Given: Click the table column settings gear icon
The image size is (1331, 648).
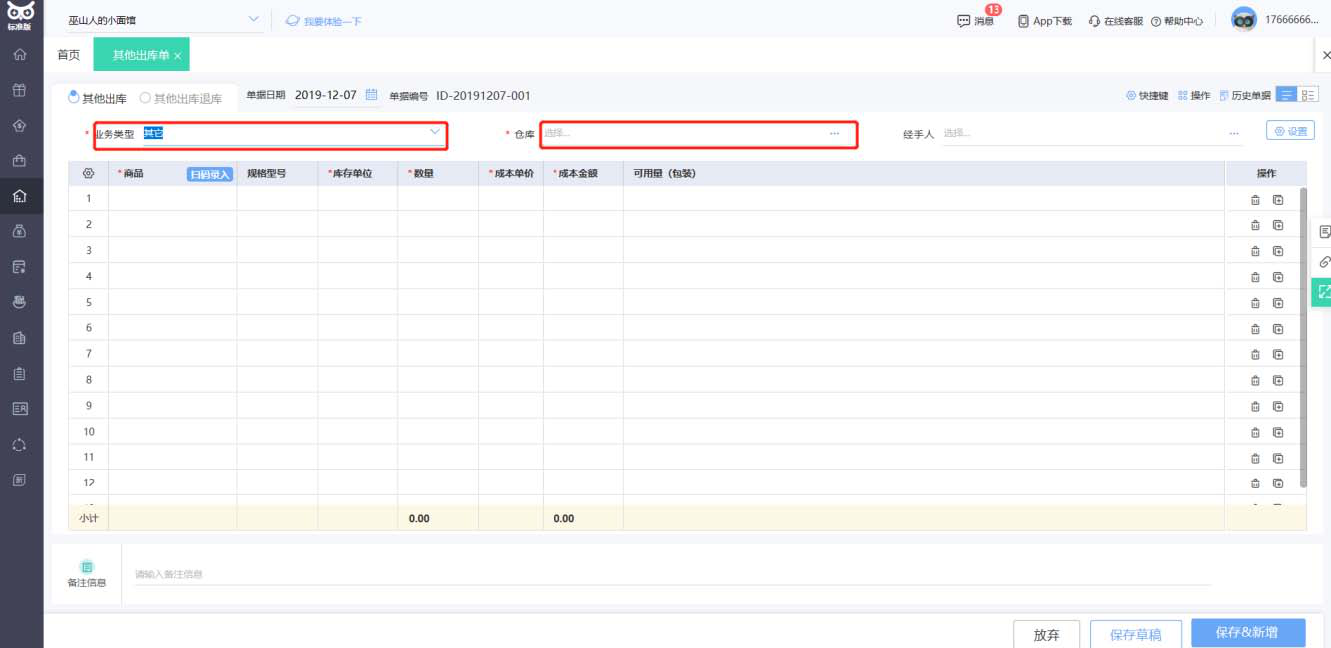Looking at the screenshot, I should click(x=88, y=173).
